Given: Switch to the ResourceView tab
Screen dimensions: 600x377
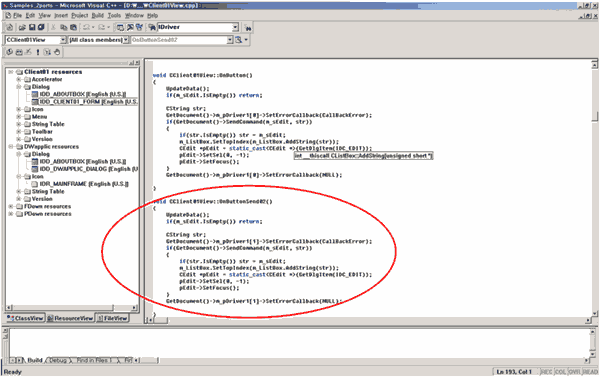Looking at the screenshot, I should pos(70,318).
